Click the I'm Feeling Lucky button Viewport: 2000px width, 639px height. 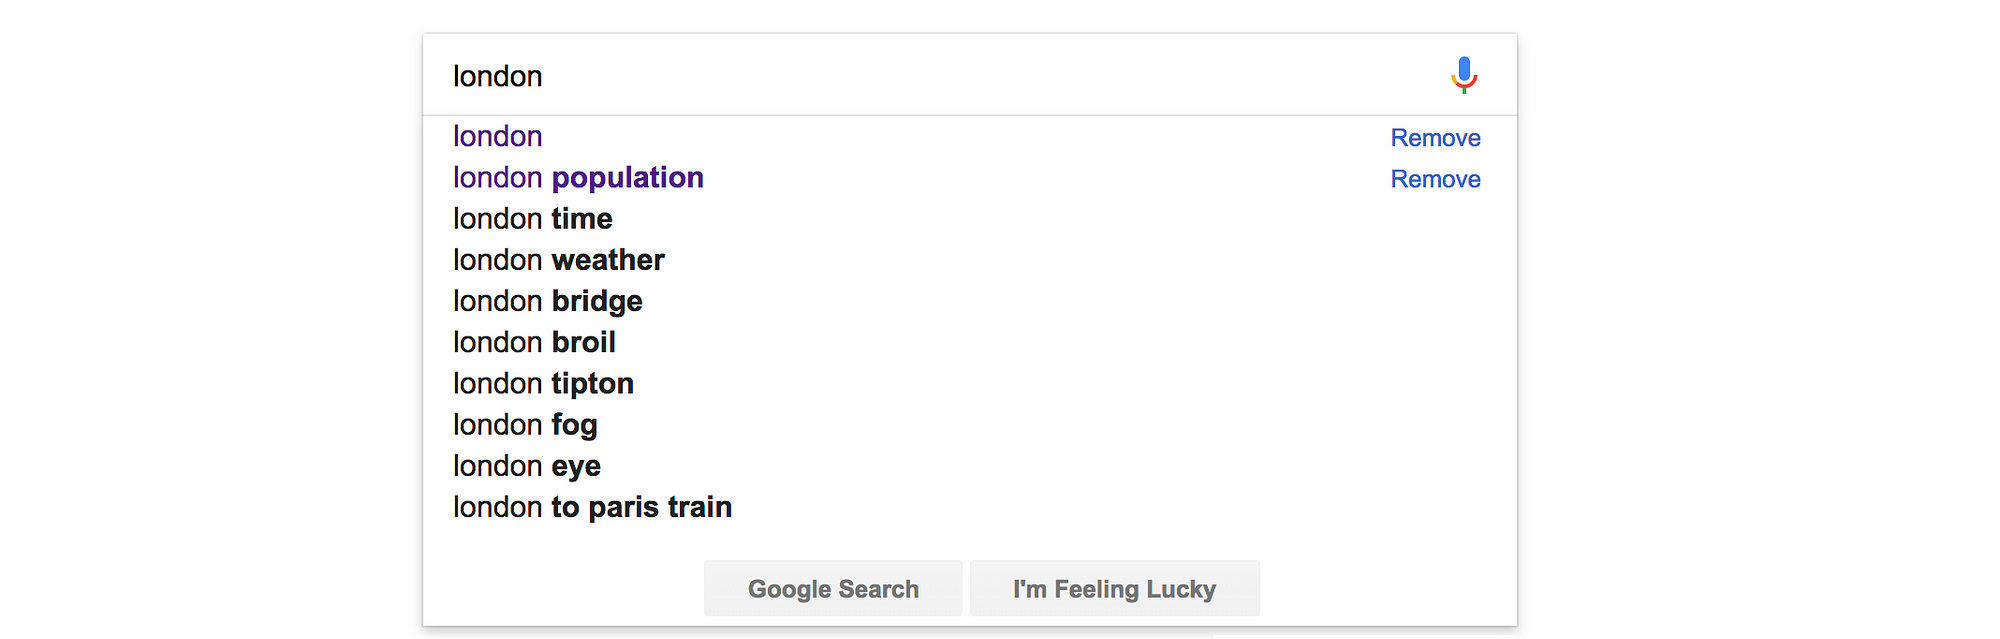[x=1114, y=588]
